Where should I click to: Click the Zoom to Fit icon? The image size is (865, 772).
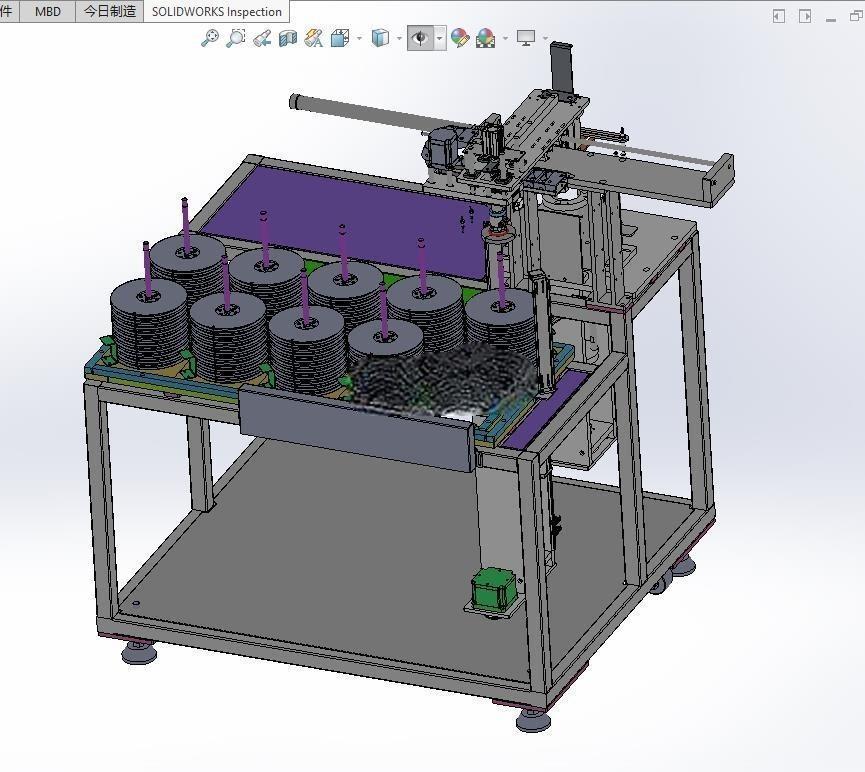point(210,38)
